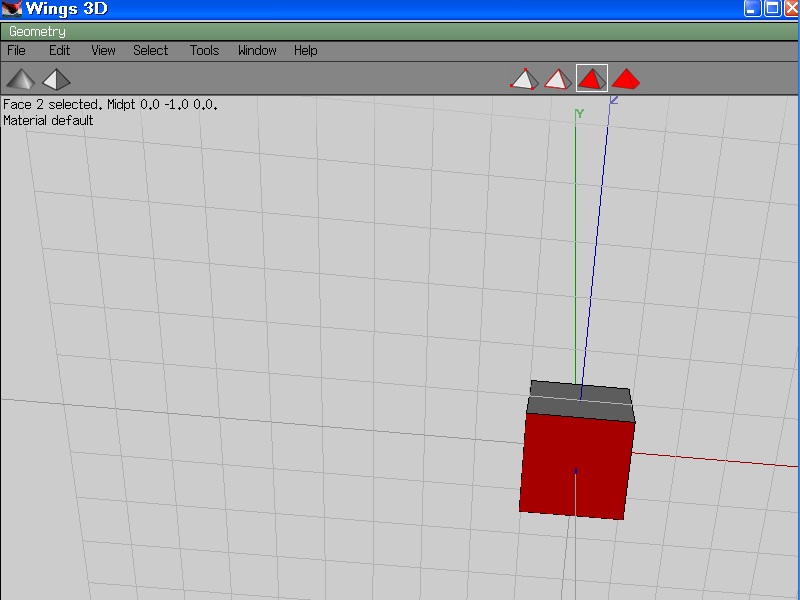Open the Tools menu

(204, 51)
